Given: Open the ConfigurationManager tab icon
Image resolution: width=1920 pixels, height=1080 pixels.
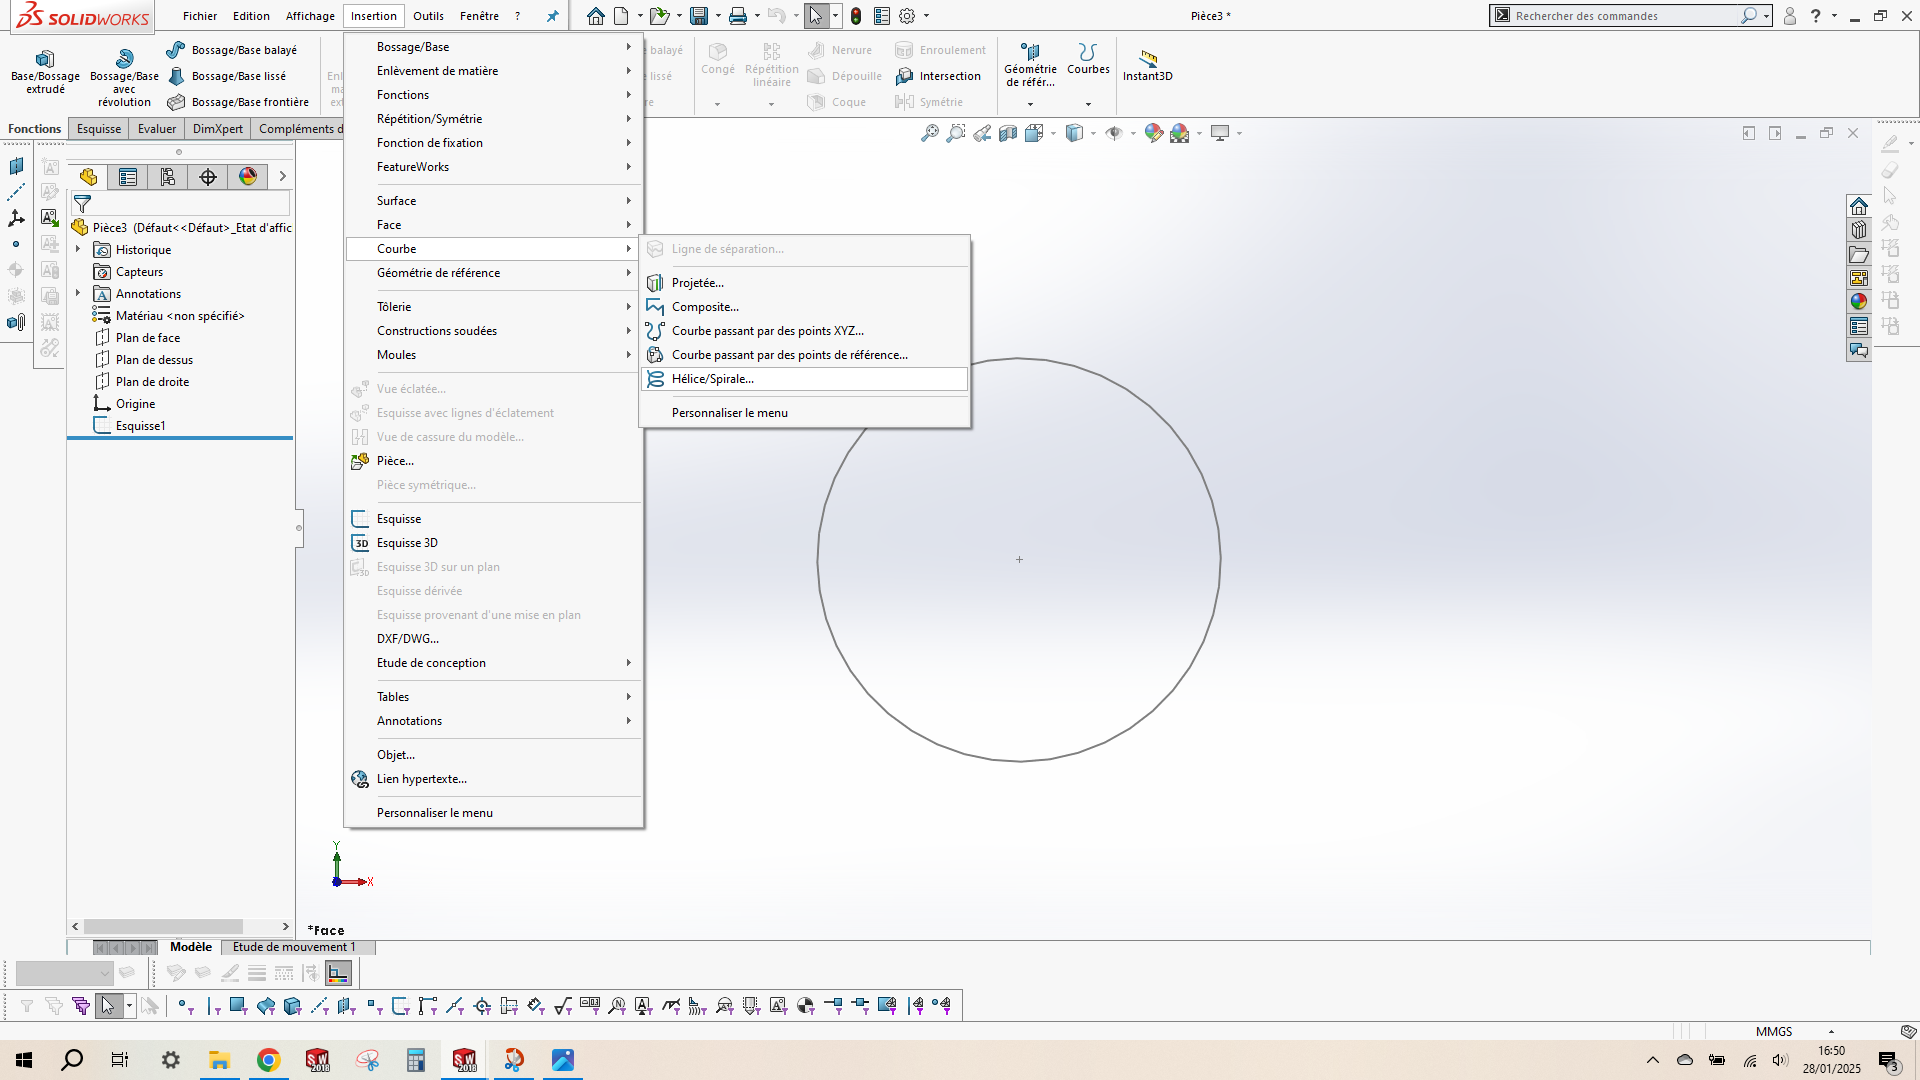Looking at the screenshot, I should coord(168,177).
